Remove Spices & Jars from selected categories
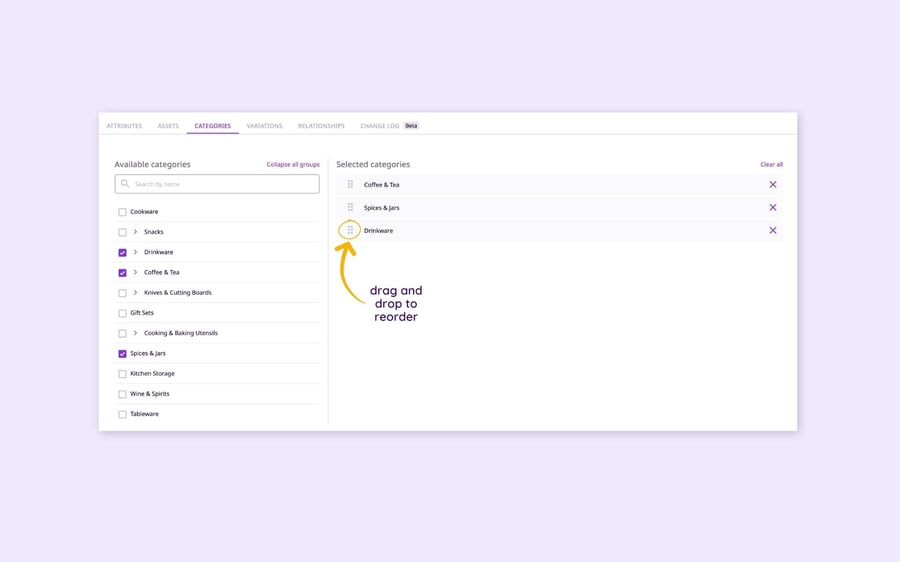 (x=773, y=207)
